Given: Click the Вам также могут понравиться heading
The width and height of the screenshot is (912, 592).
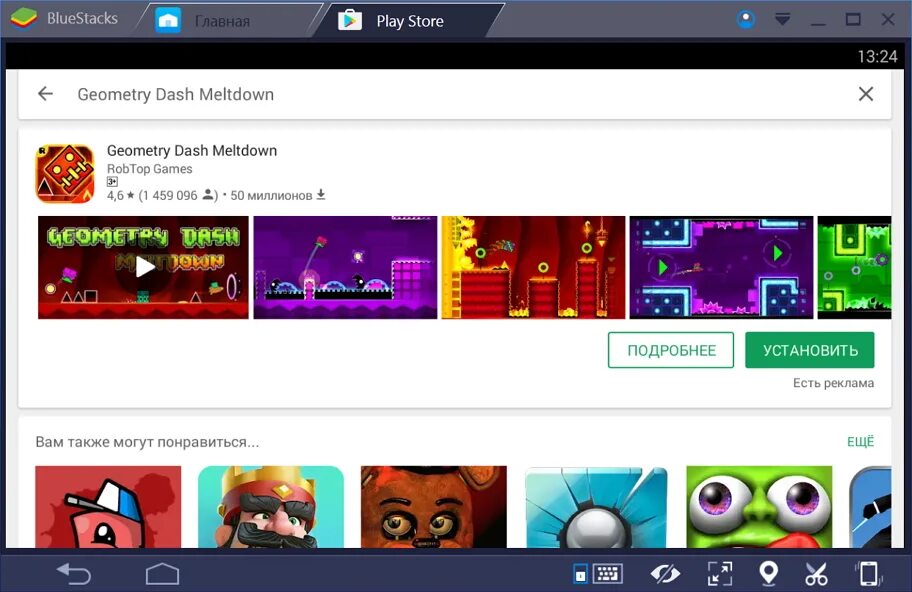Looking at the screenshot, I should 147,442.
